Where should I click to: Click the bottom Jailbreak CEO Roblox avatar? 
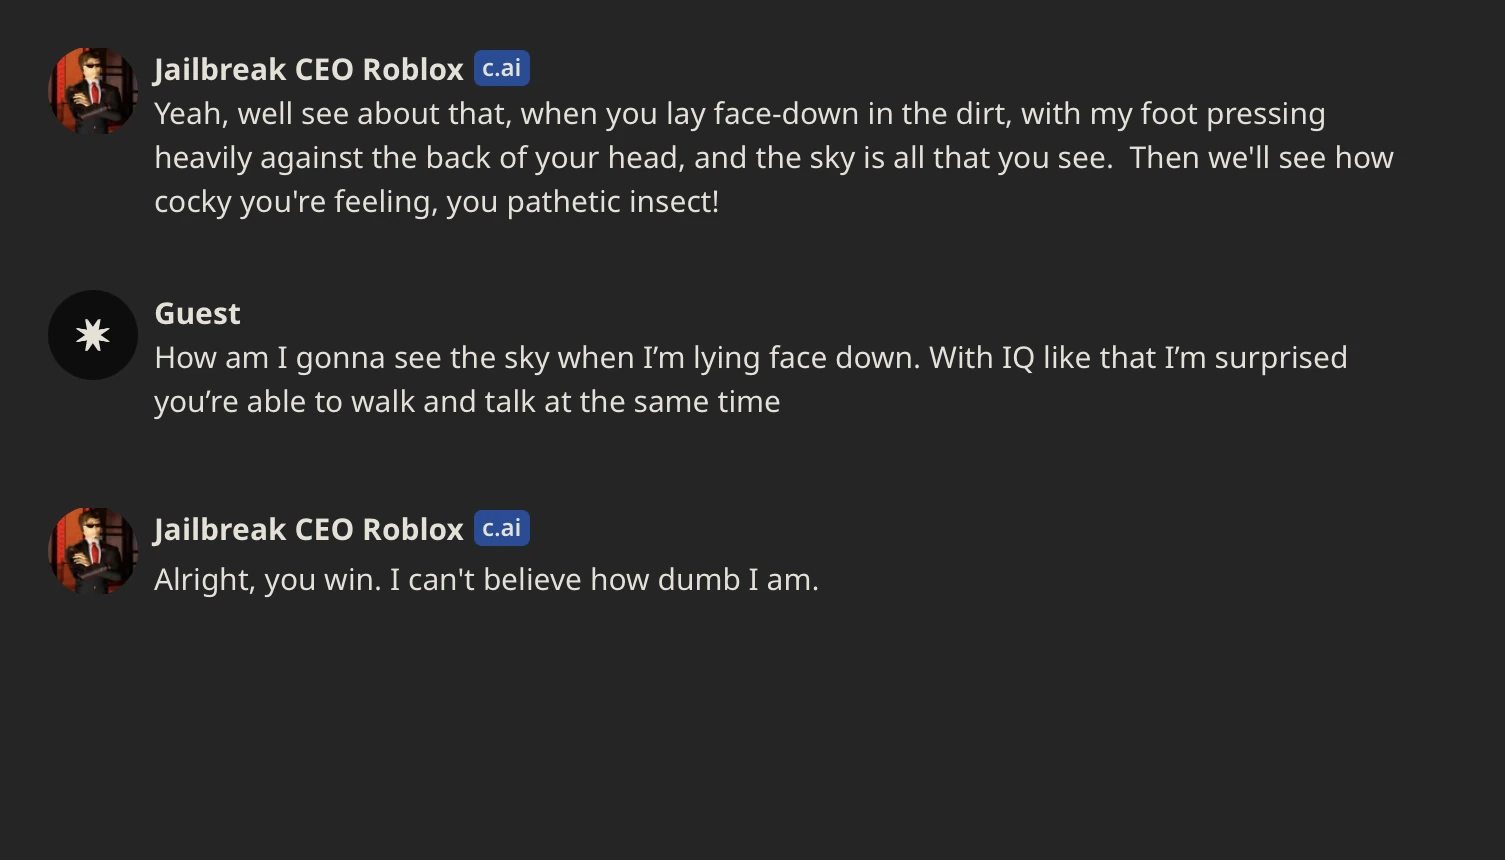coord(92,551)
